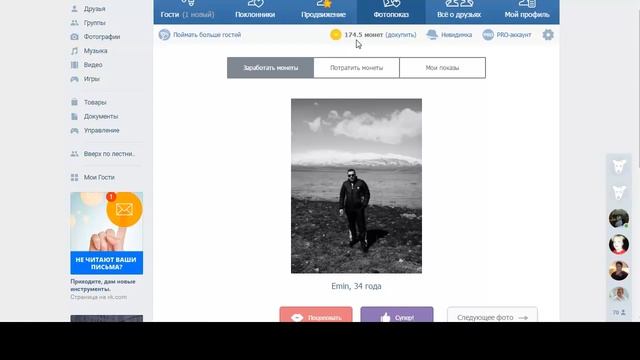Open the Гости tab

pos(187,12)
